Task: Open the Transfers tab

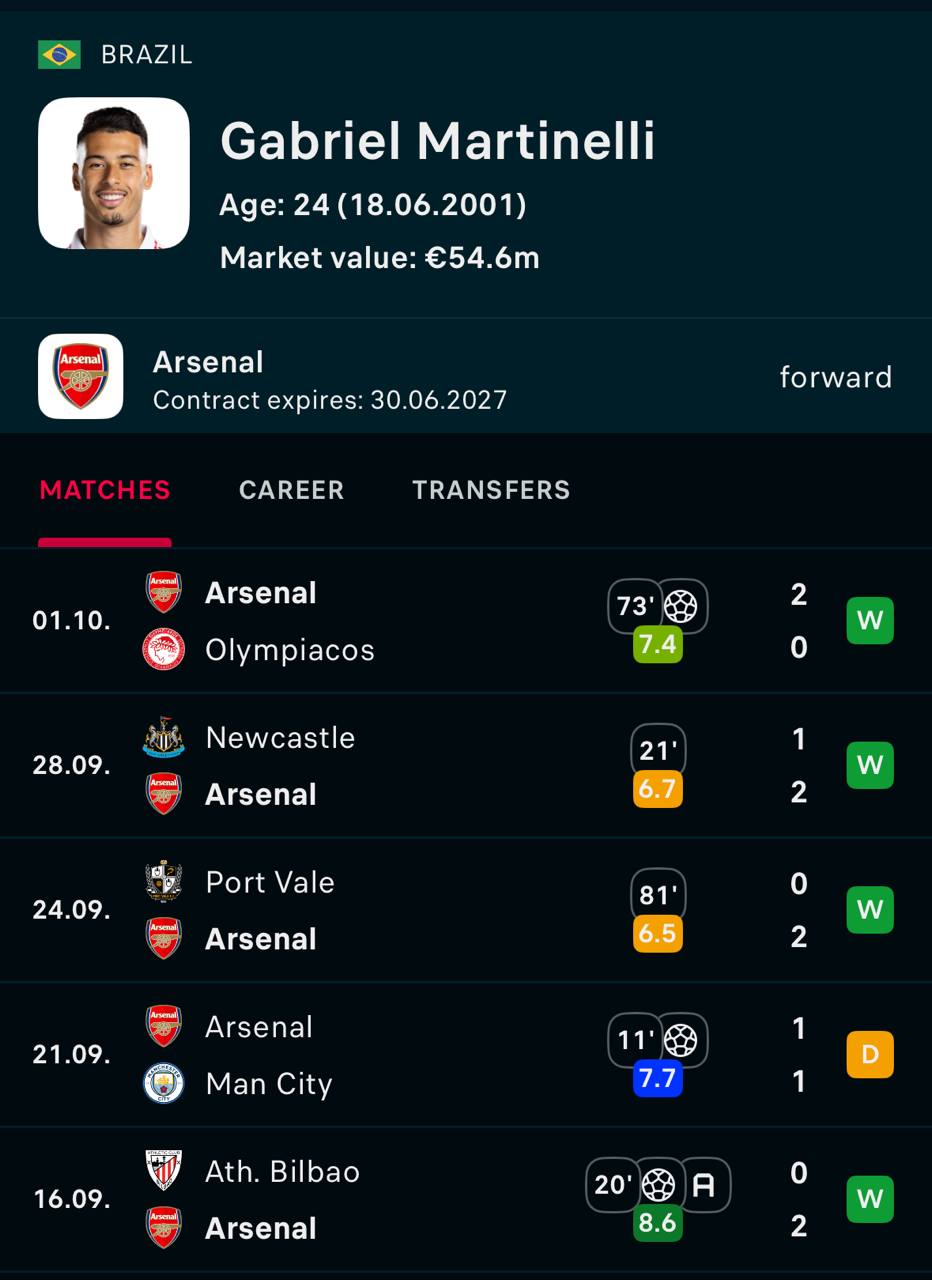Action: coord(491,490)
